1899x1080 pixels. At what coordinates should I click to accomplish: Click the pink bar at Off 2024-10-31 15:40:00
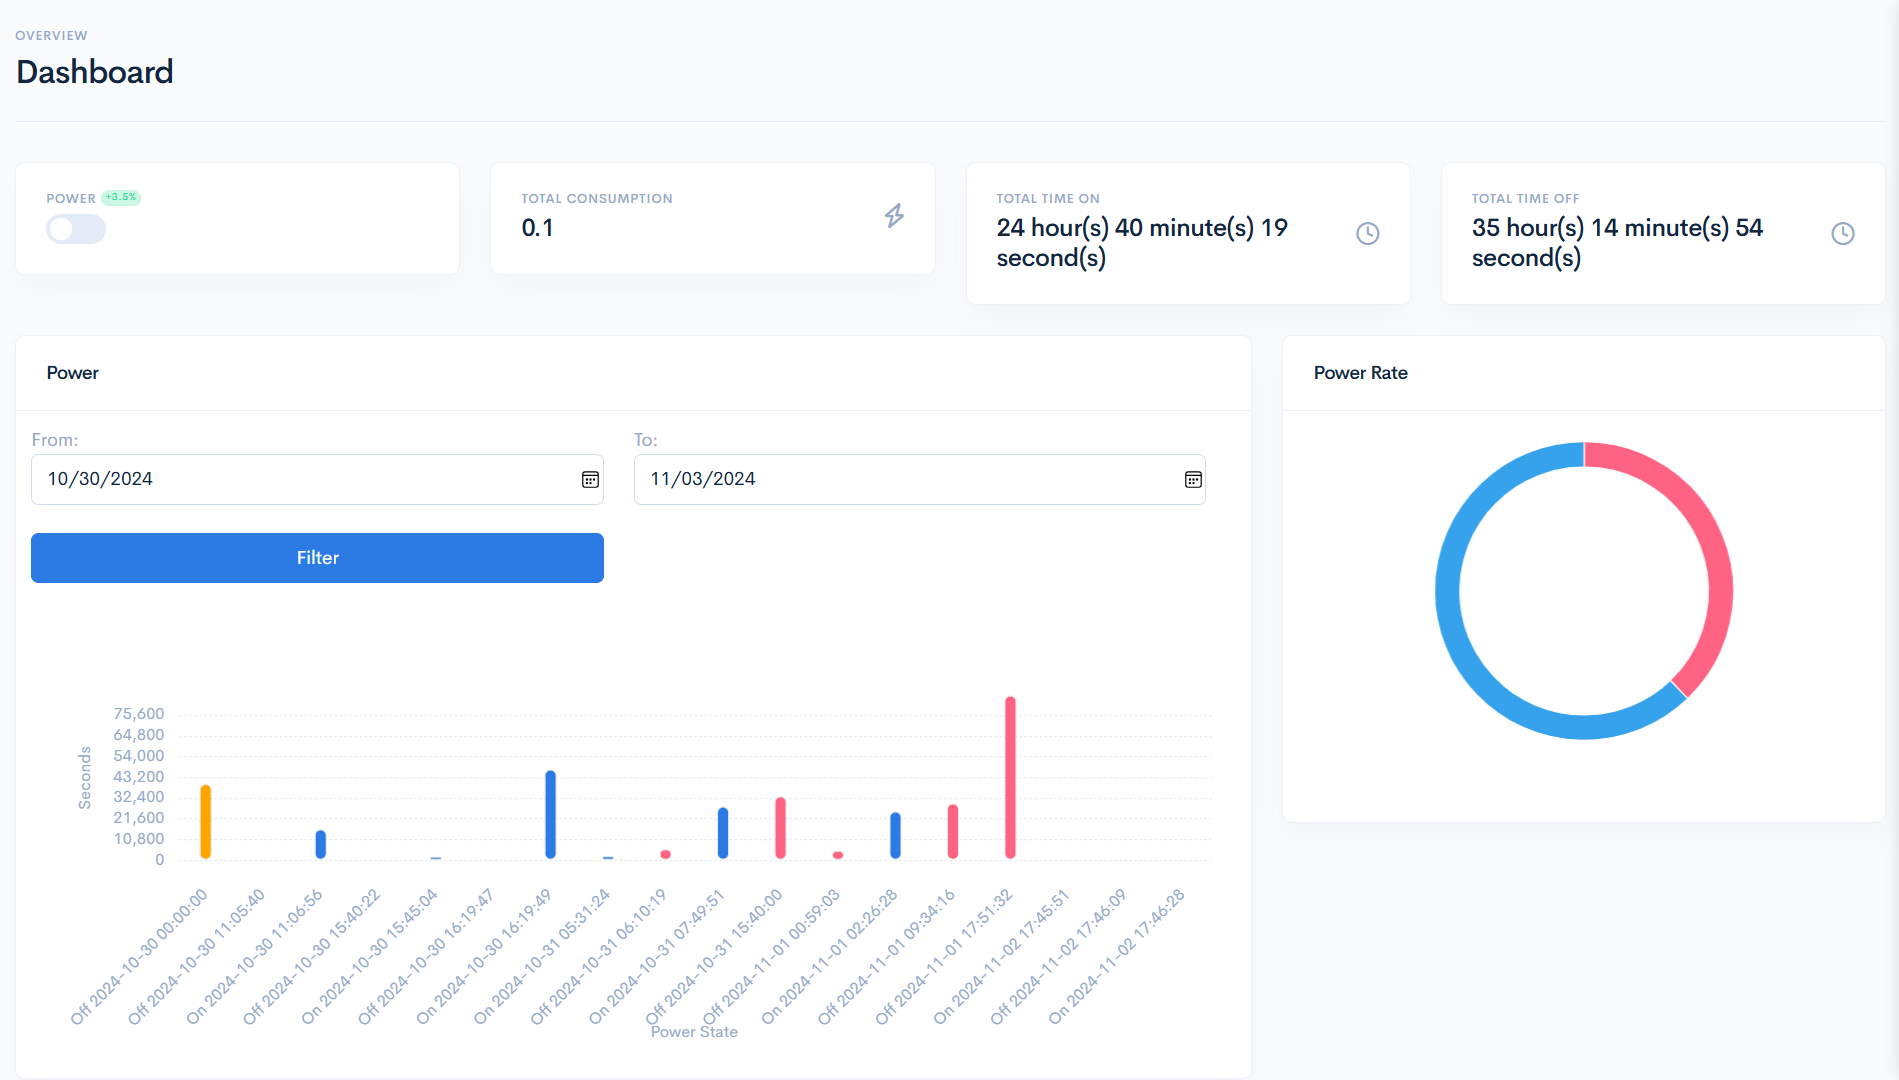tap(781, 828)
